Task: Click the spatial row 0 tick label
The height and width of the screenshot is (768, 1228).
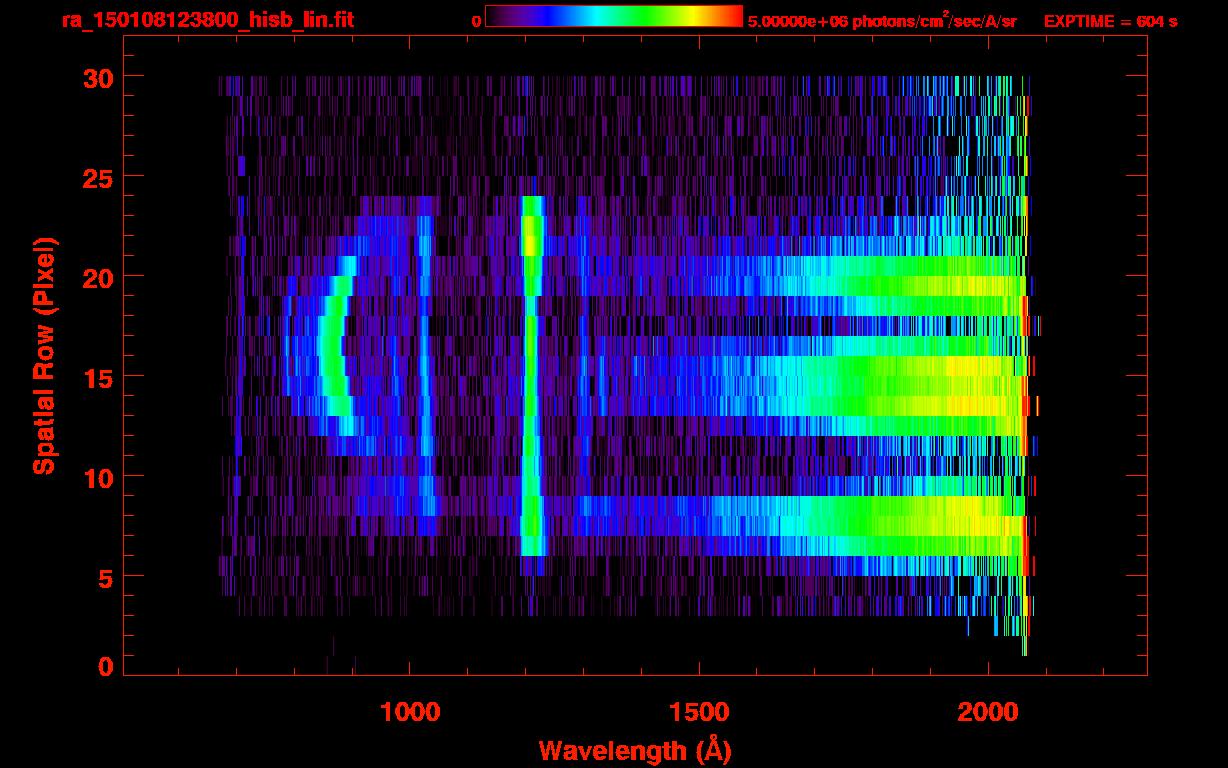Action: tap(105, 667)
